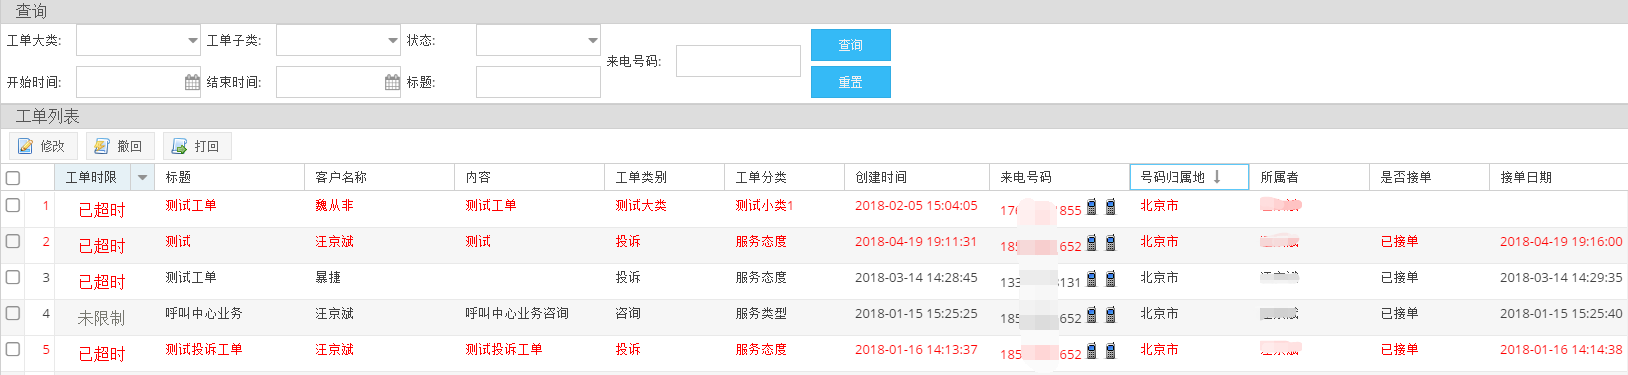
Task: Check the checkbox for row 4
Action: (13, 313)
